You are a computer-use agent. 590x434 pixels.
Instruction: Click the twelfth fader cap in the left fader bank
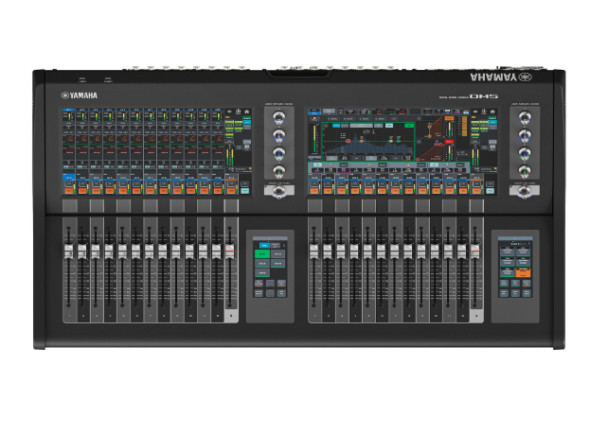(216, 251)
